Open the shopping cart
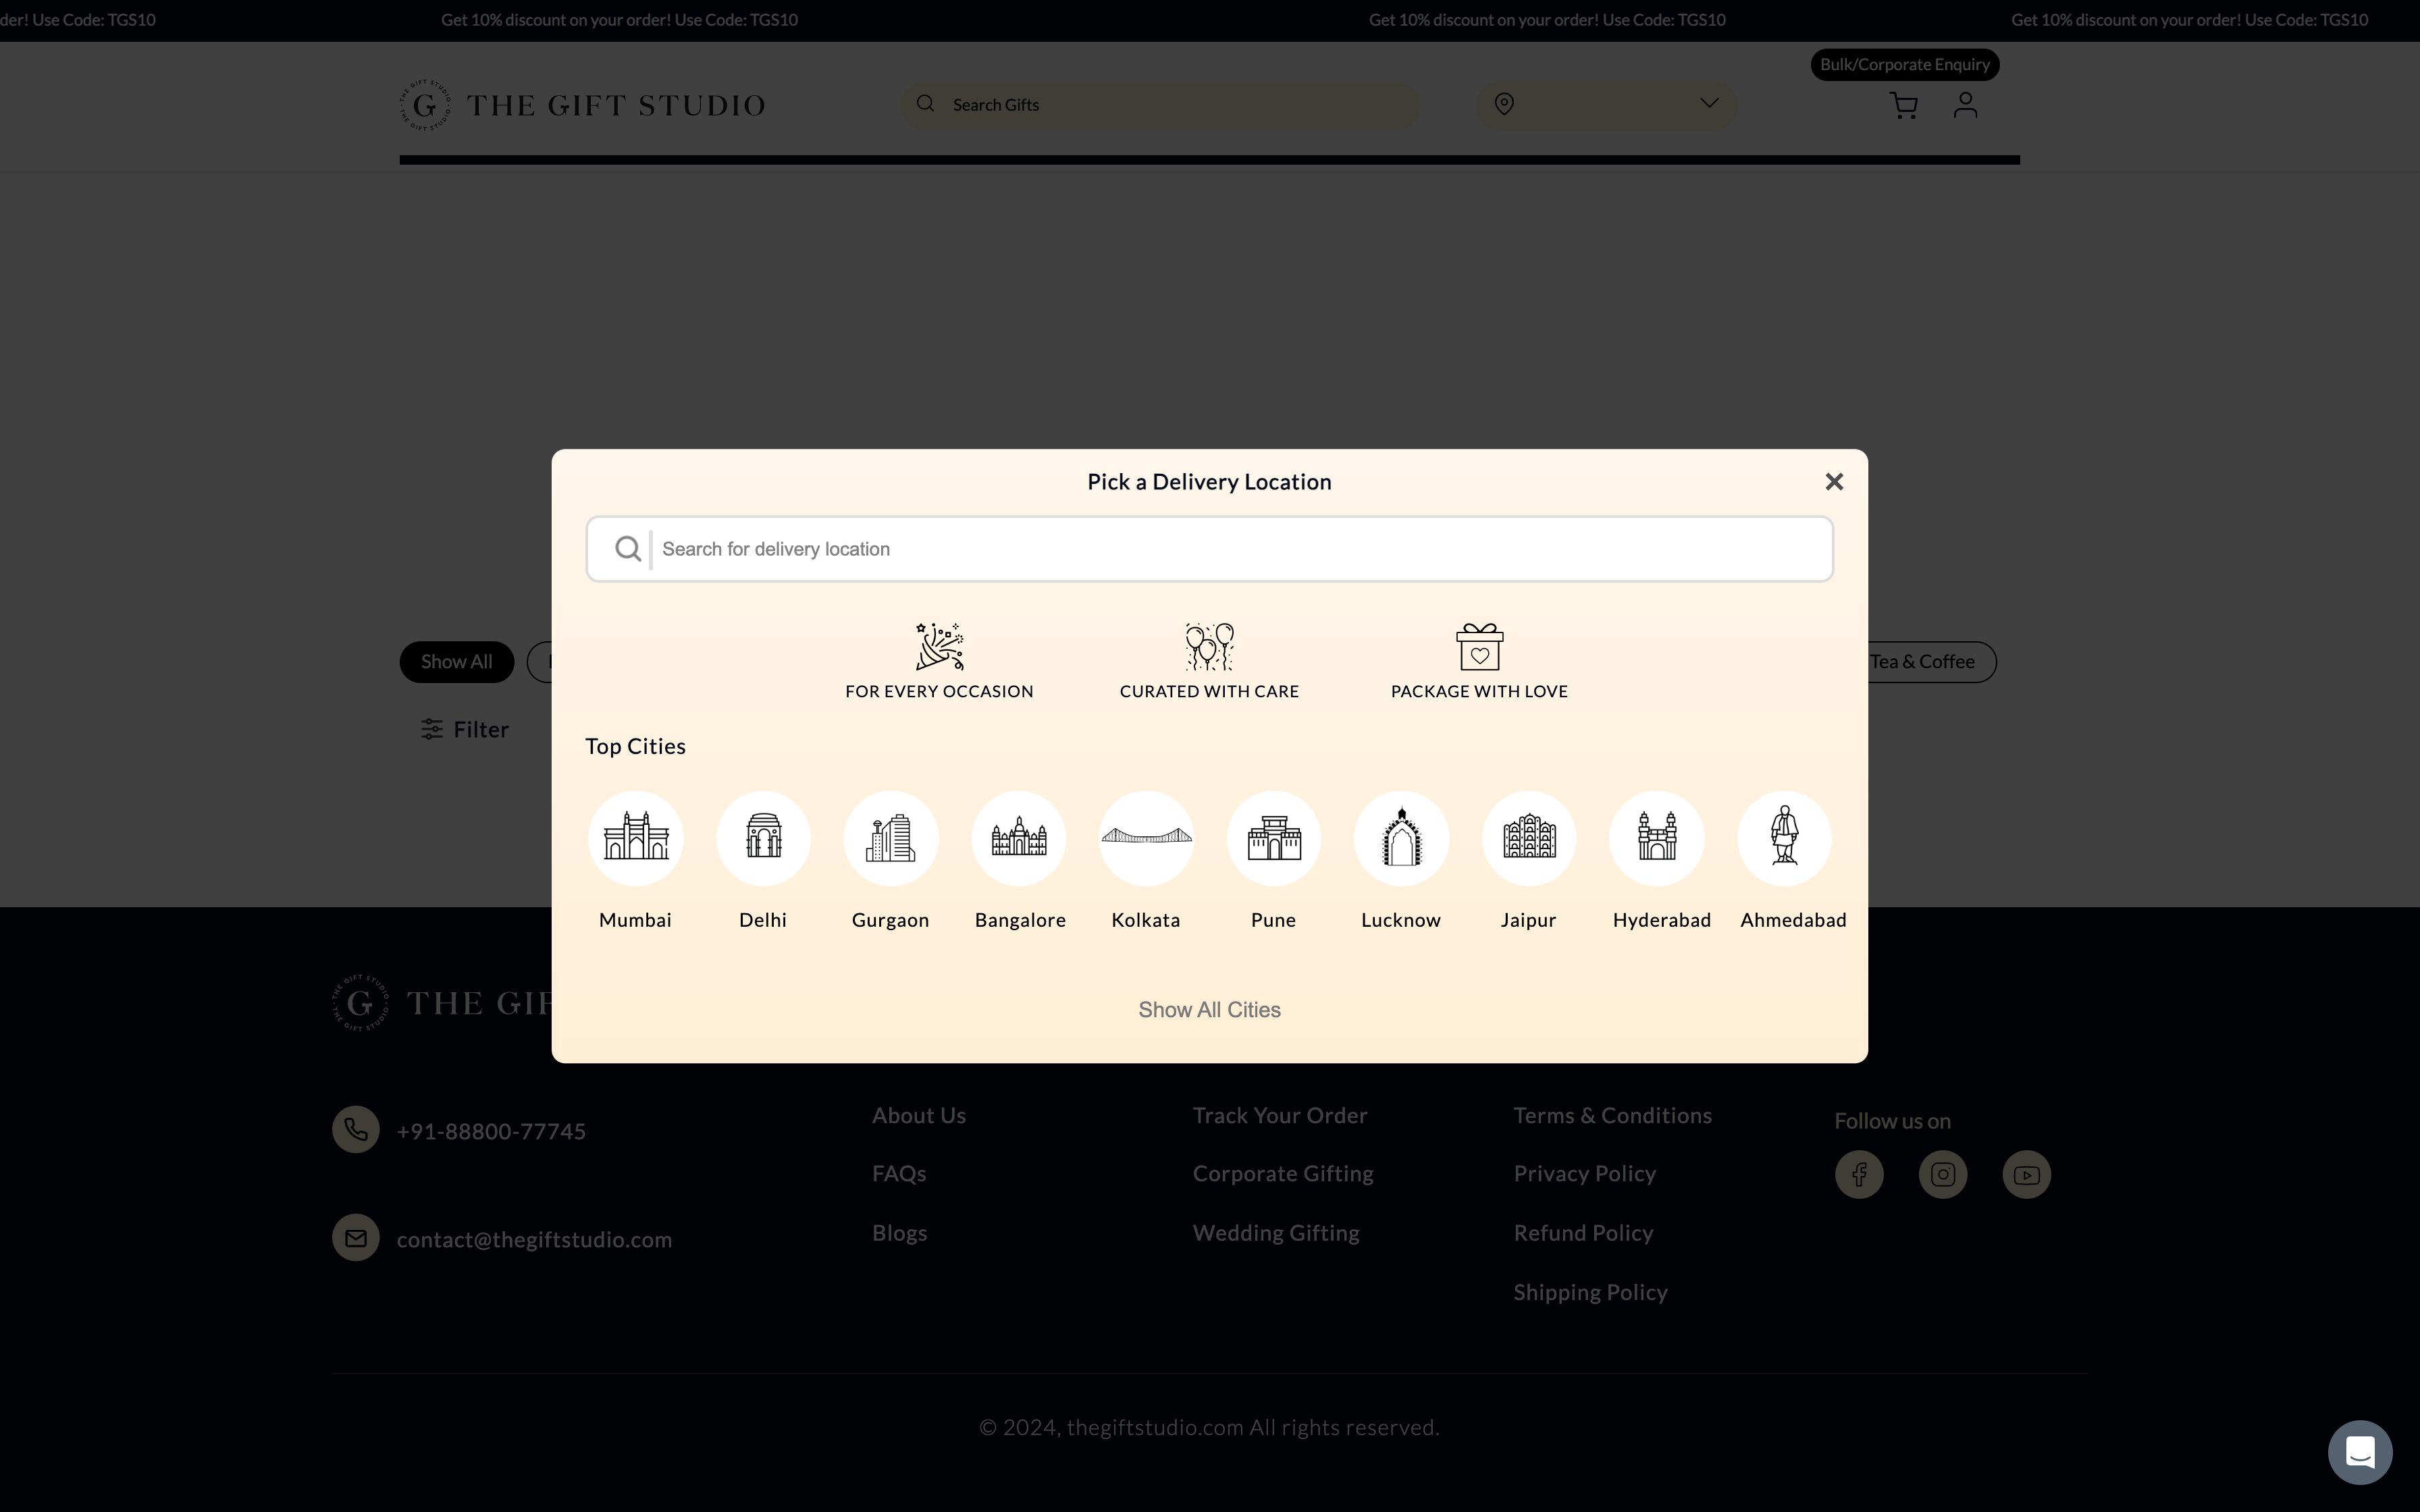The image size is (2420, 1512). click(x=1903, y=106)
